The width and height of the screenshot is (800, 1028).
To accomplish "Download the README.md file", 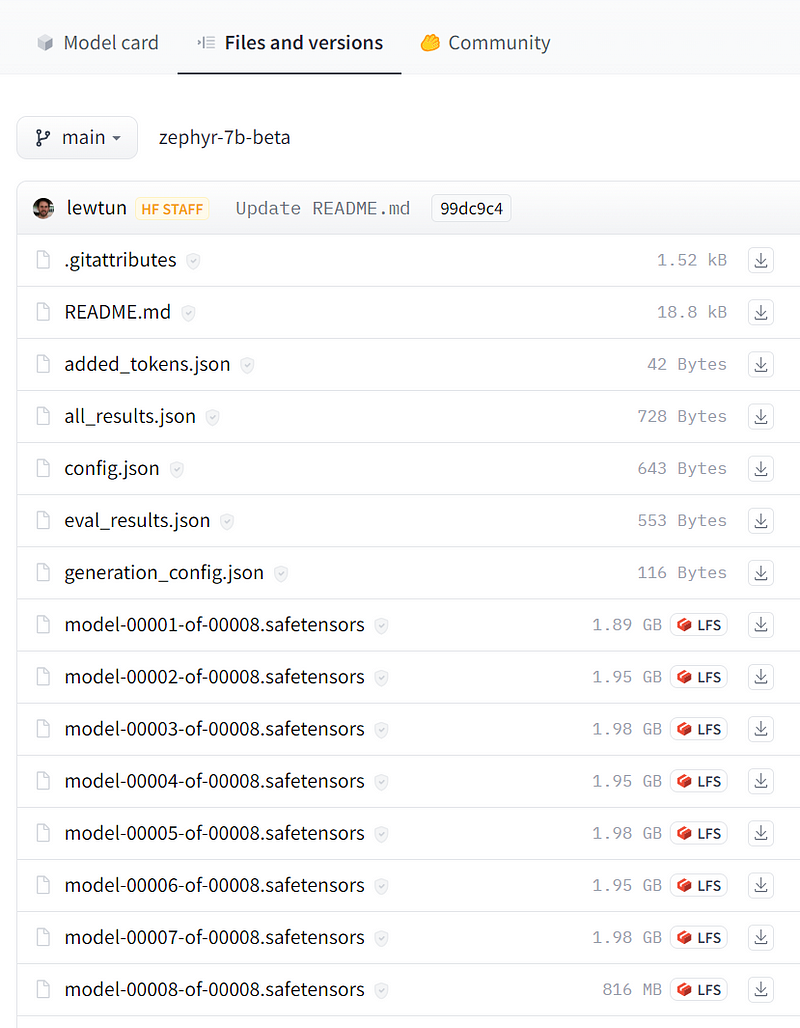I will click(761, 312).
